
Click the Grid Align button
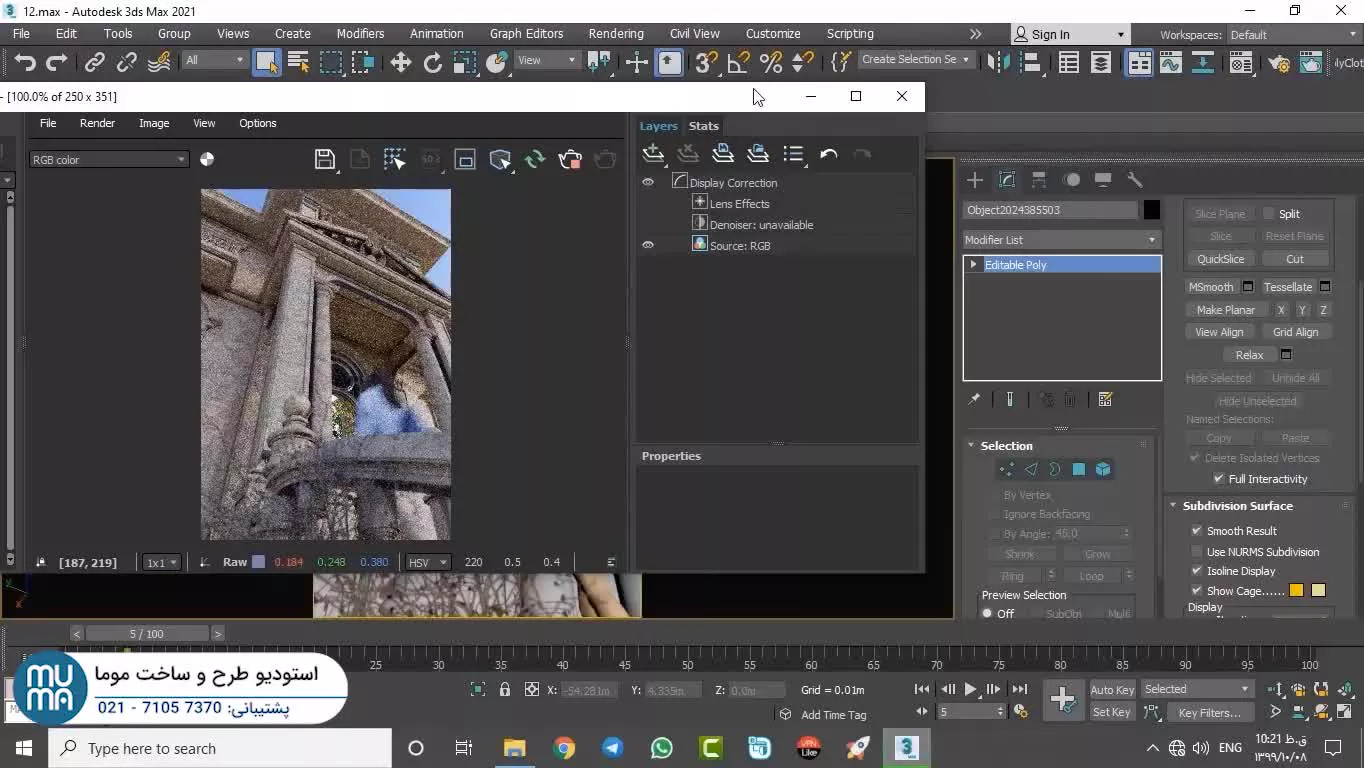[1295, 332]
